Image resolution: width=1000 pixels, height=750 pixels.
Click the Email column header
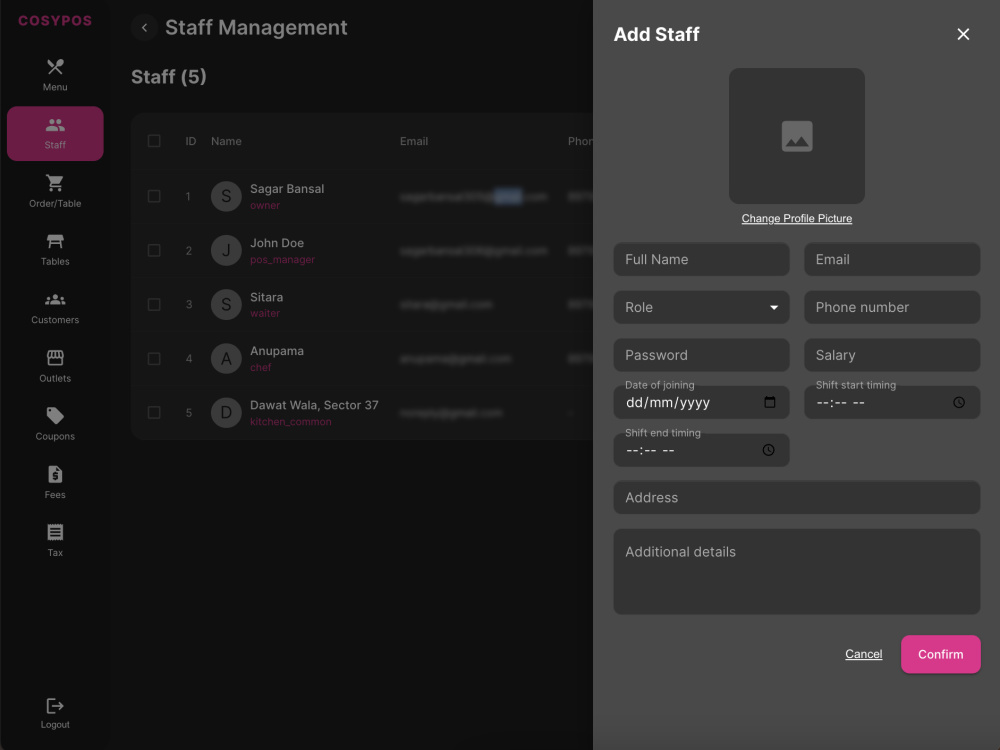pyautogui.click(x=414, y=142)
